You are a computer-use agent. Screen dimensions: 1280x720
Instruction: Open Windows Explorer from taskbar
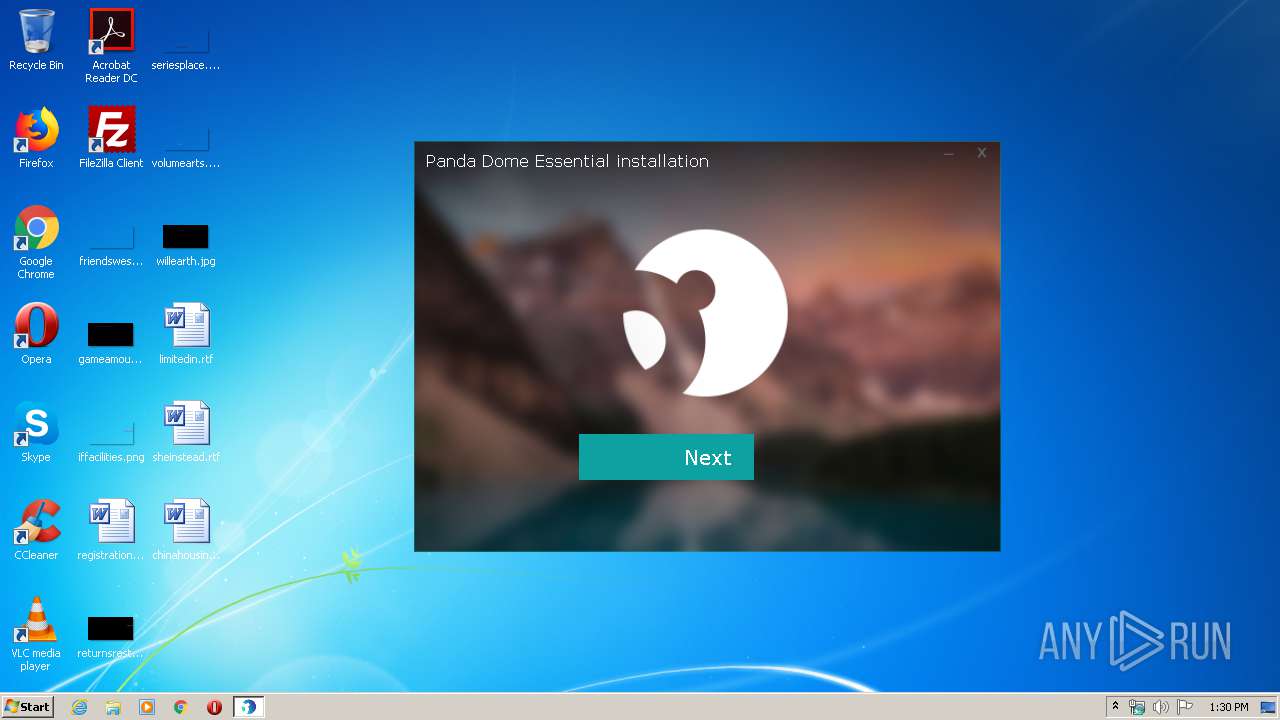point(113,707)
